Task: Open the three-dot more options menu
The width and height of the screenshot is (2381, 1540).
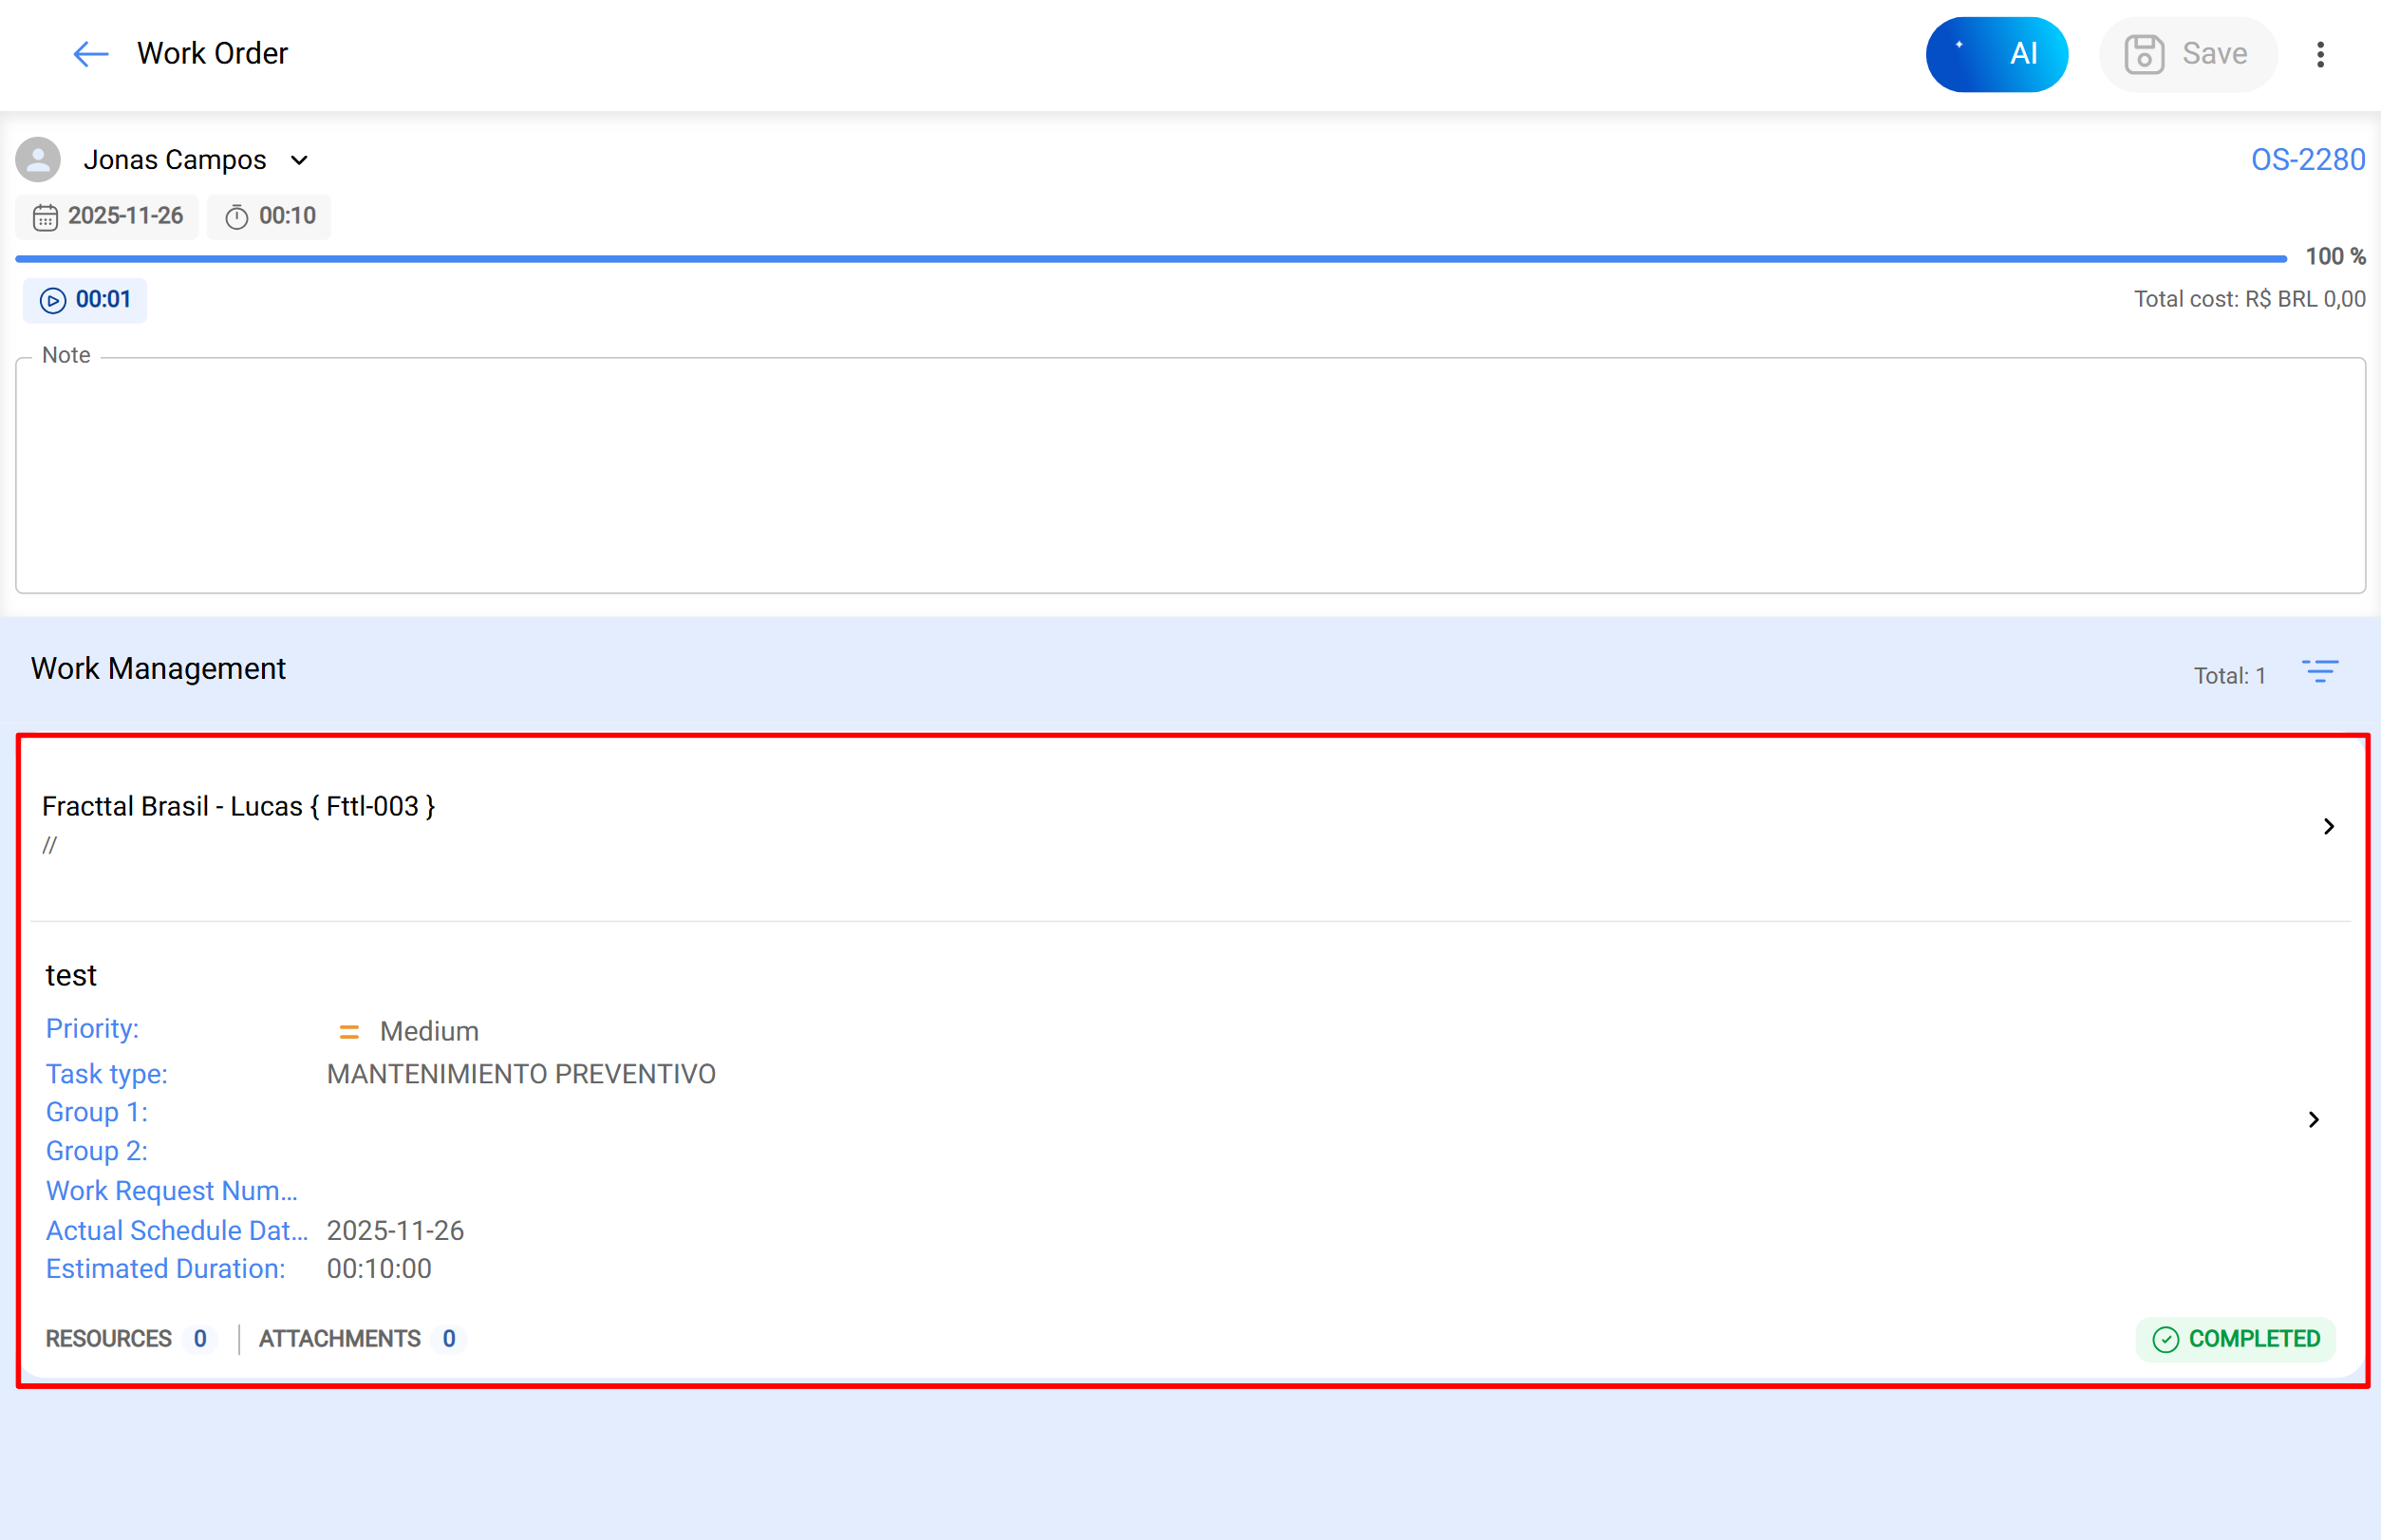Action: click(2320, 54)
